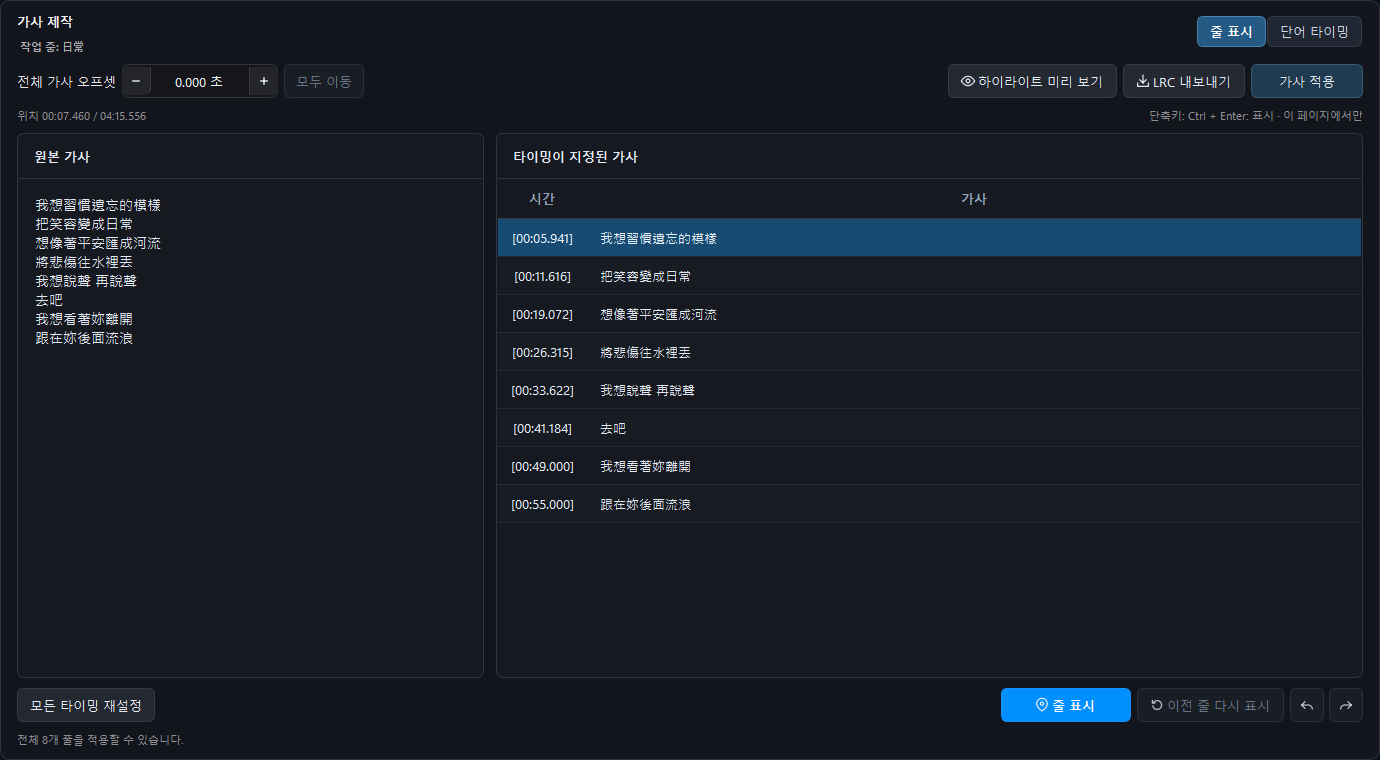This screenshot has width=1380, height=760.
Task: Click the redo arrow icon button
Action: (1346, 705)
